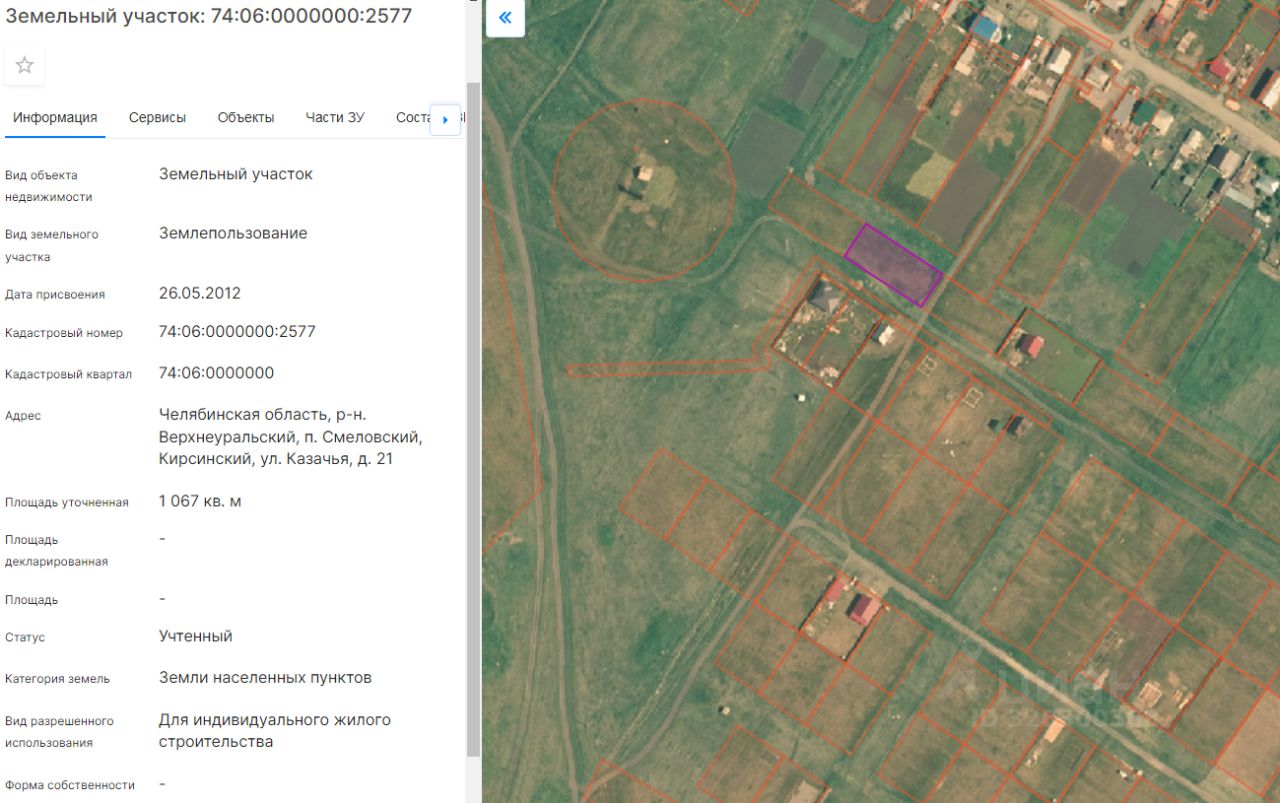Click the Землепользование parcel type value
This screenshot has height=803, width=1280.
click(x=233, y=233)
